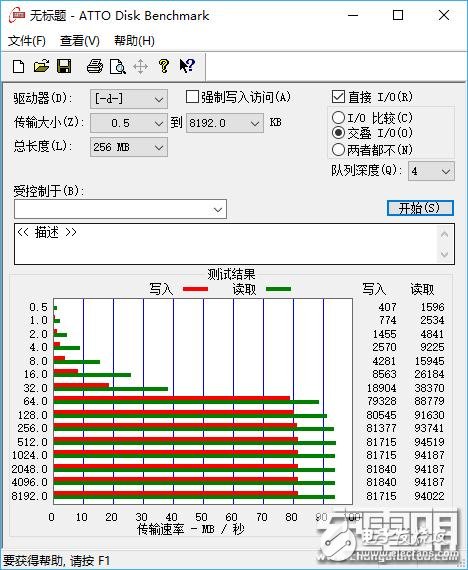Viewport: 468px width, 570px height.
Task: Open print preview icon
Action: [x=118, y=67]
